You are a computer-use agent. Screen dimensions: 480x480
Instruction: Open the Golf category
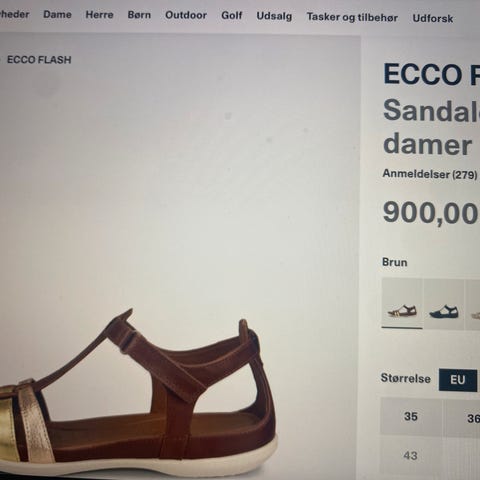coord(232,16)
